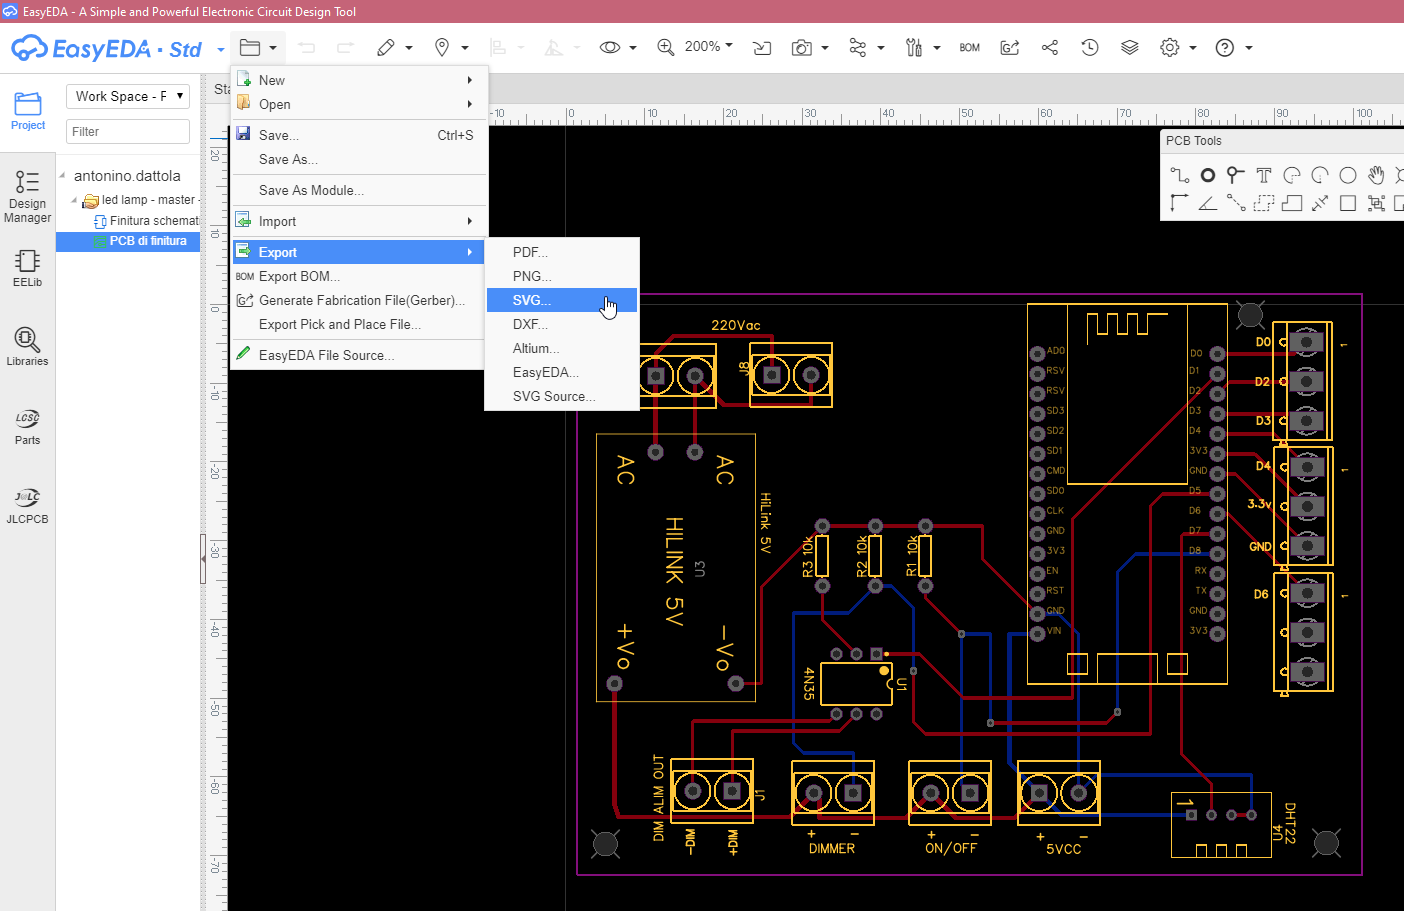Choose EasyEDA File Source... menu entry

coord(359,355)
